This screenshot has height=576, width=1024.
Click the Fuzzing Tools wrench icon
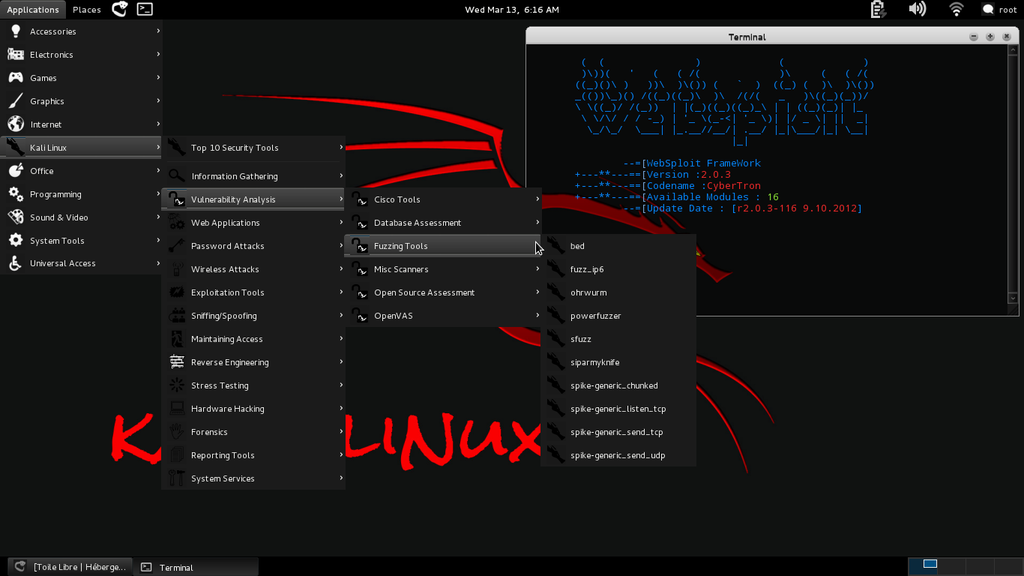(x=358, y=245)
